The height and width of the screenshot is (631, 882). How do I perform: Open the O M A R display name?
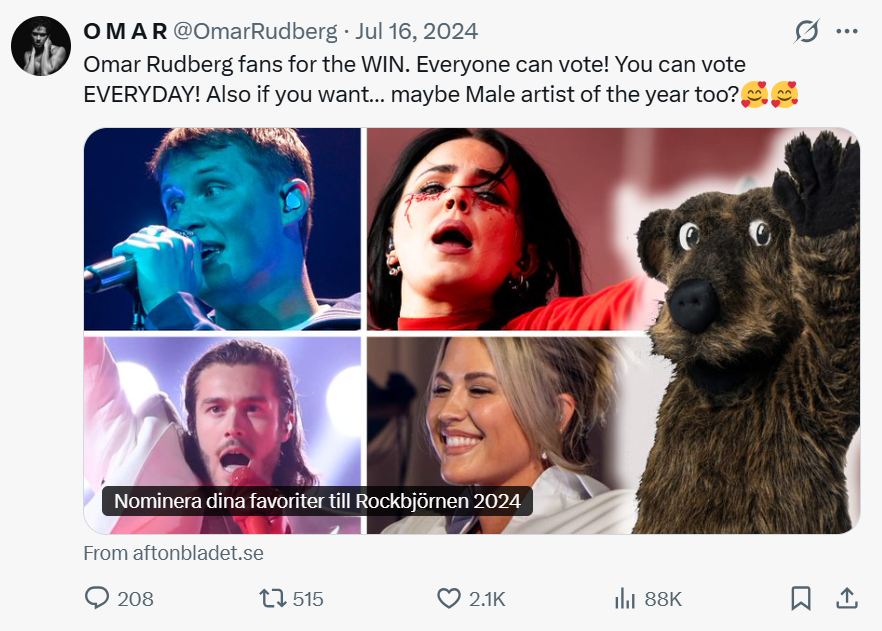(125, 32)
